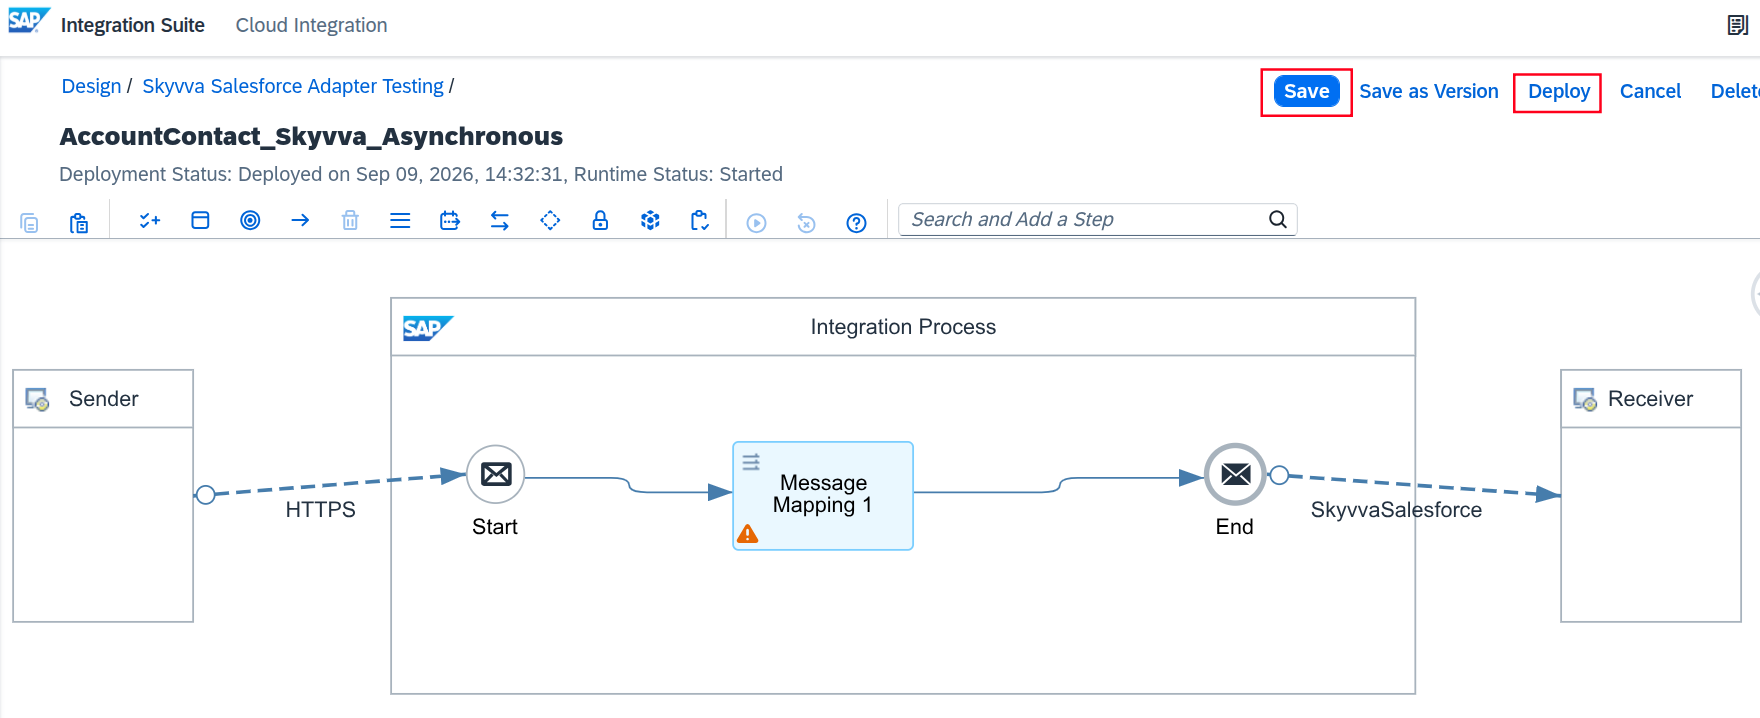This screenshot has height=718, width=1760.
Task: Select the Start message event
Action: tap(496, 474)
